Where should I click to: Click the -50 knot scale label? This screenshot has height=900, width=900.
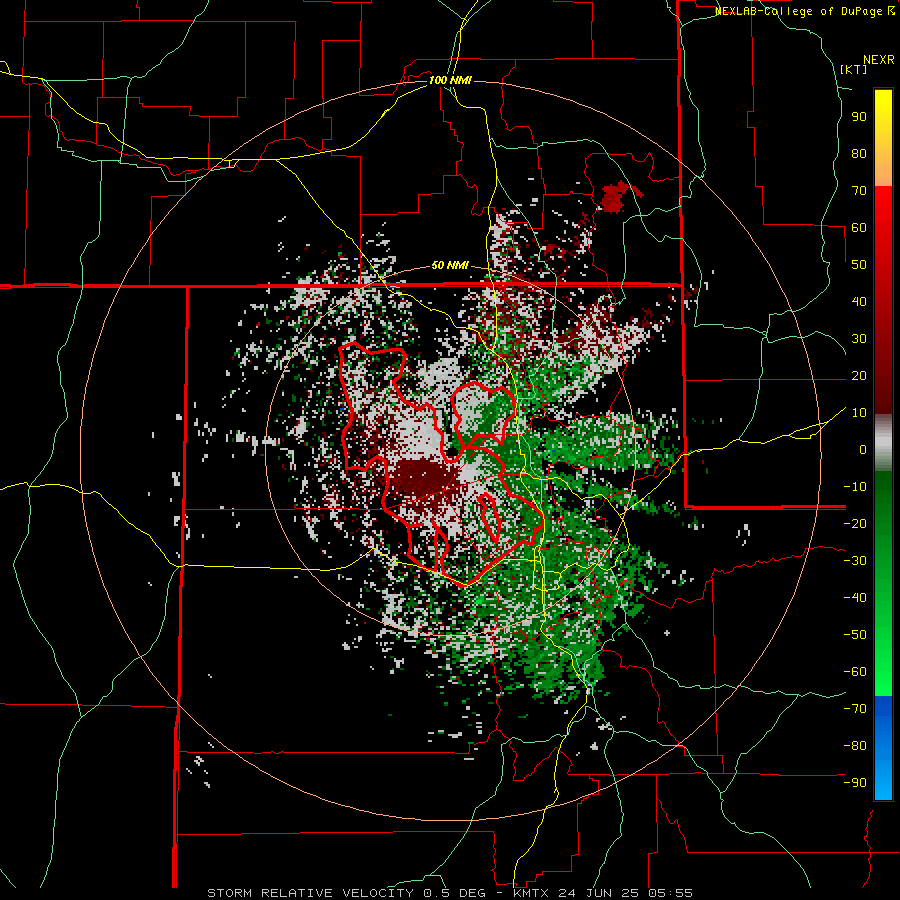pos(855,634)
